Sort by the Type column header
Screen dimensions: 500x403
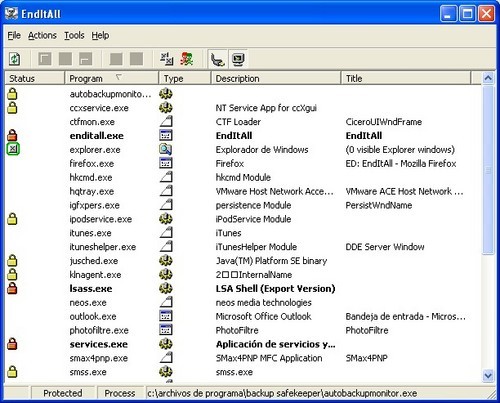(x=185, y=78)
